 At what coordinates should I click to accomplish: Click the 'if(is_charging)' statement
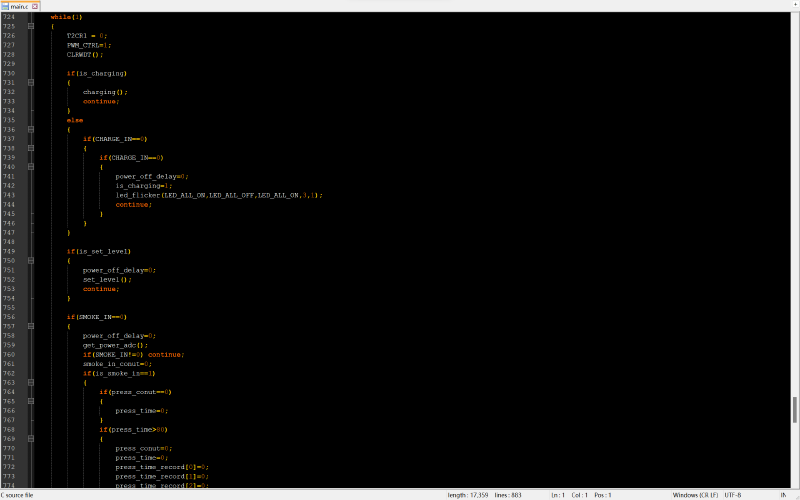pyautogui.click(x=97, y=73)
